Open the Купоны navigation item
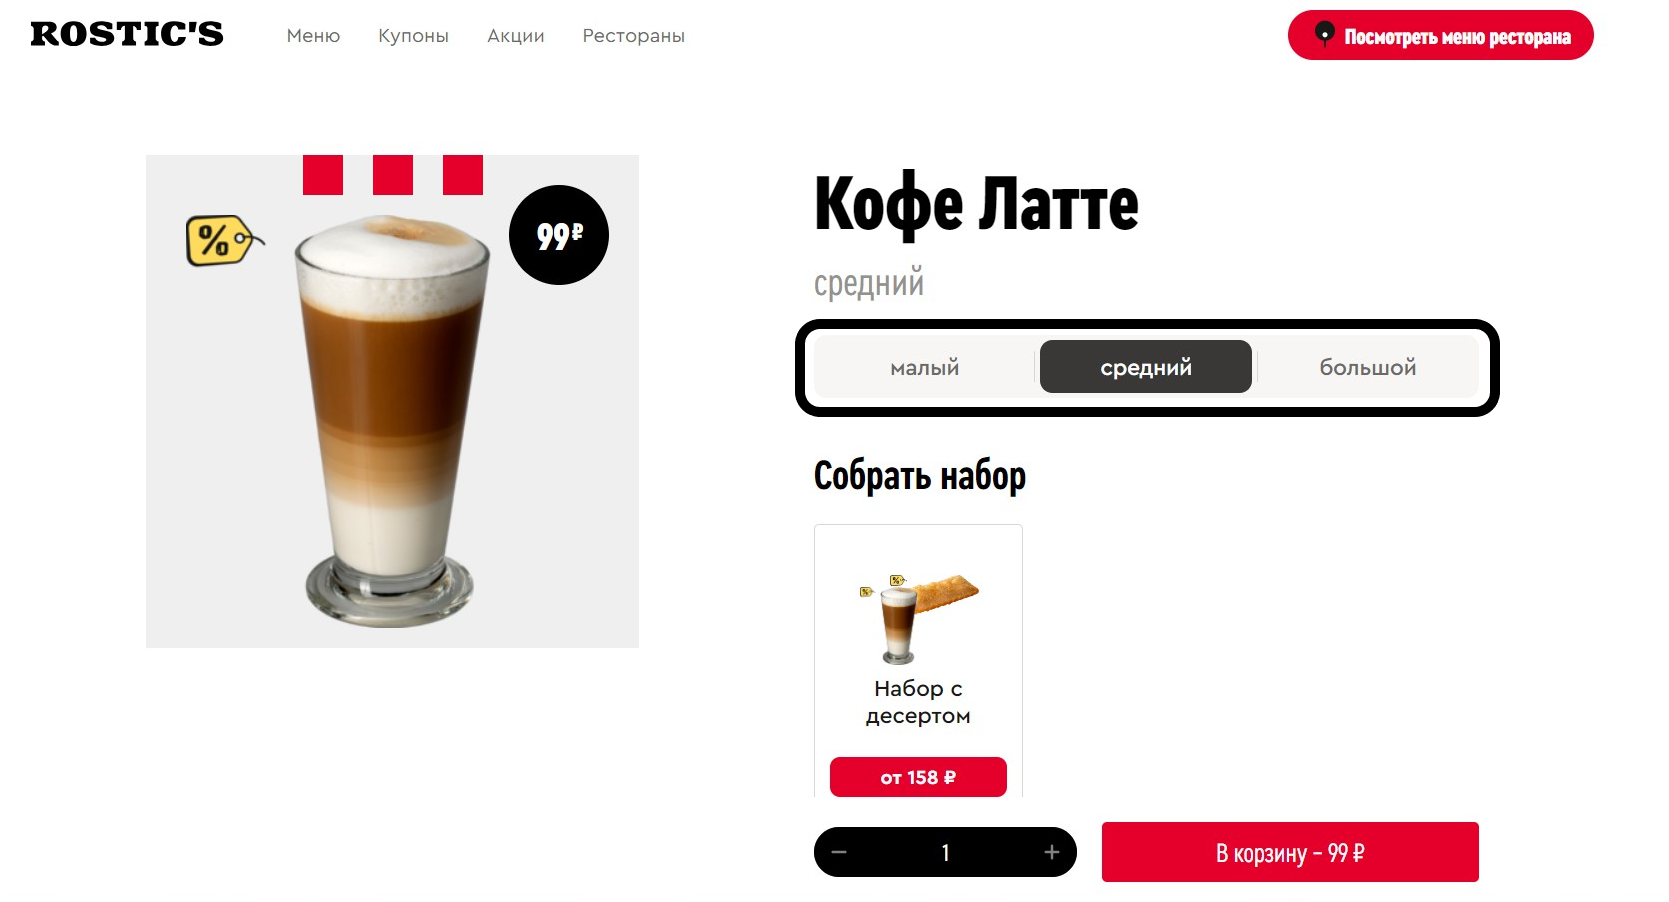The height and width of the screenshot is (902, 1669). pos(413,36)
